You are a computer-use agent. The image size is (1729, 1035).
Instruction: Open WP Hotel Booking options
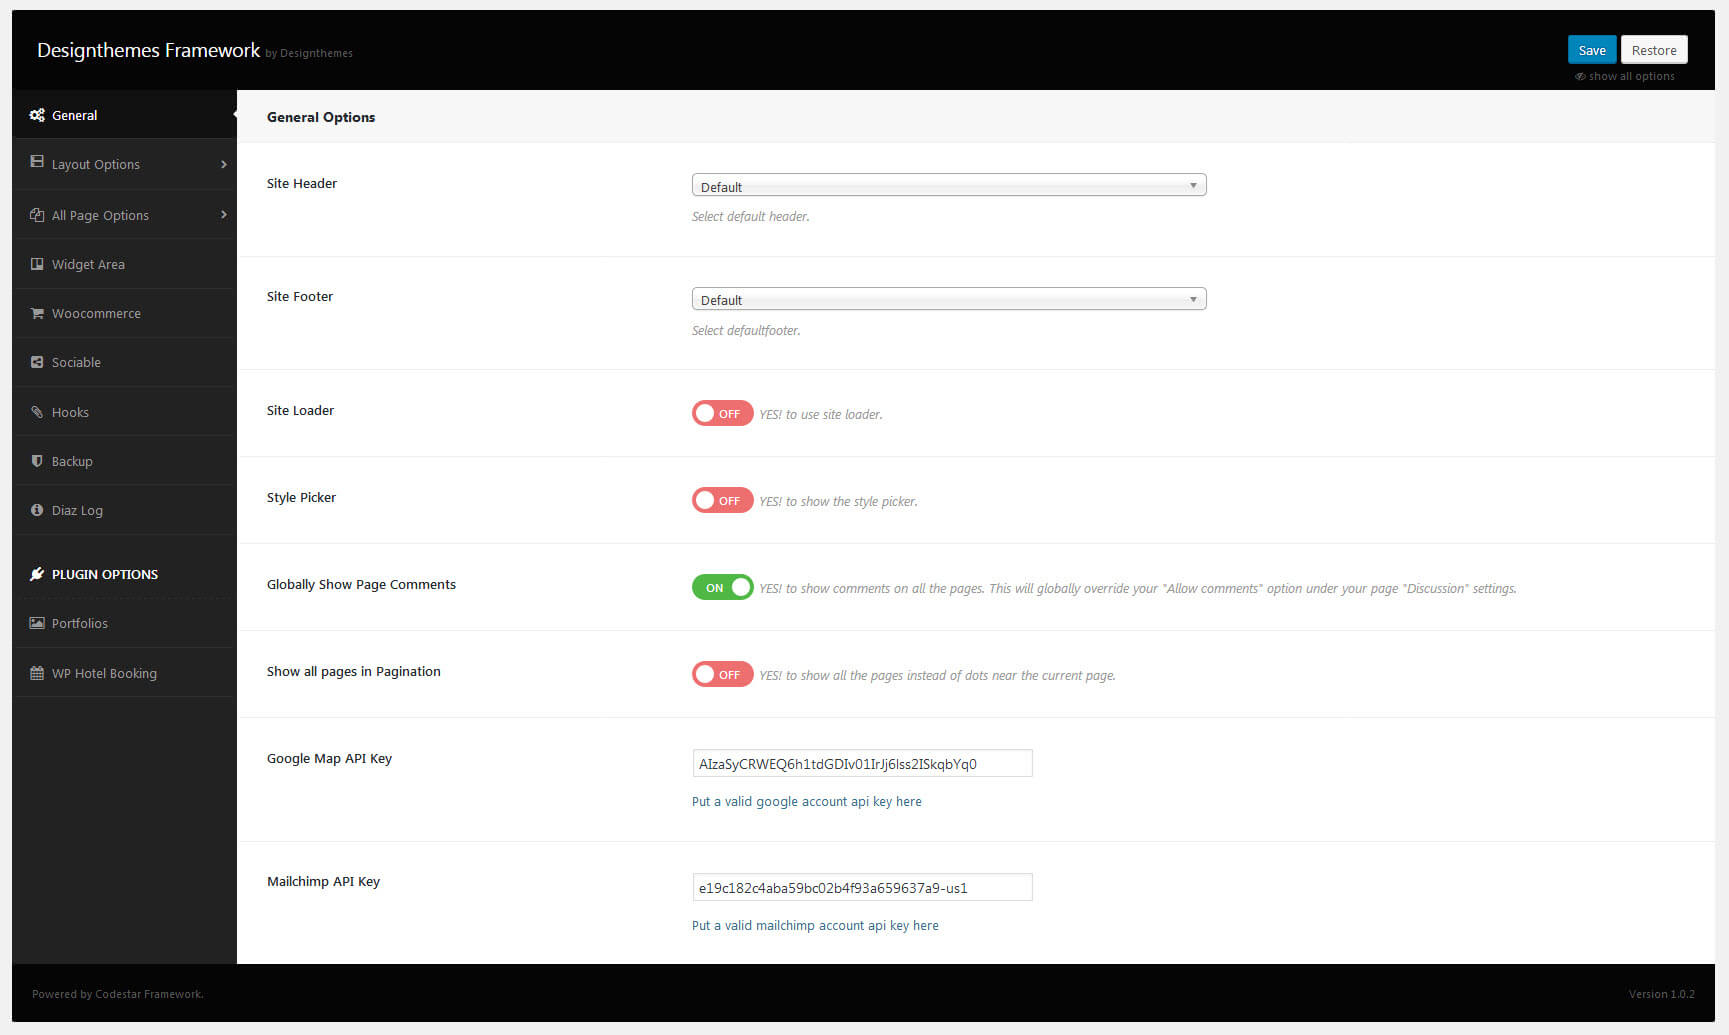tap(124, 673)
